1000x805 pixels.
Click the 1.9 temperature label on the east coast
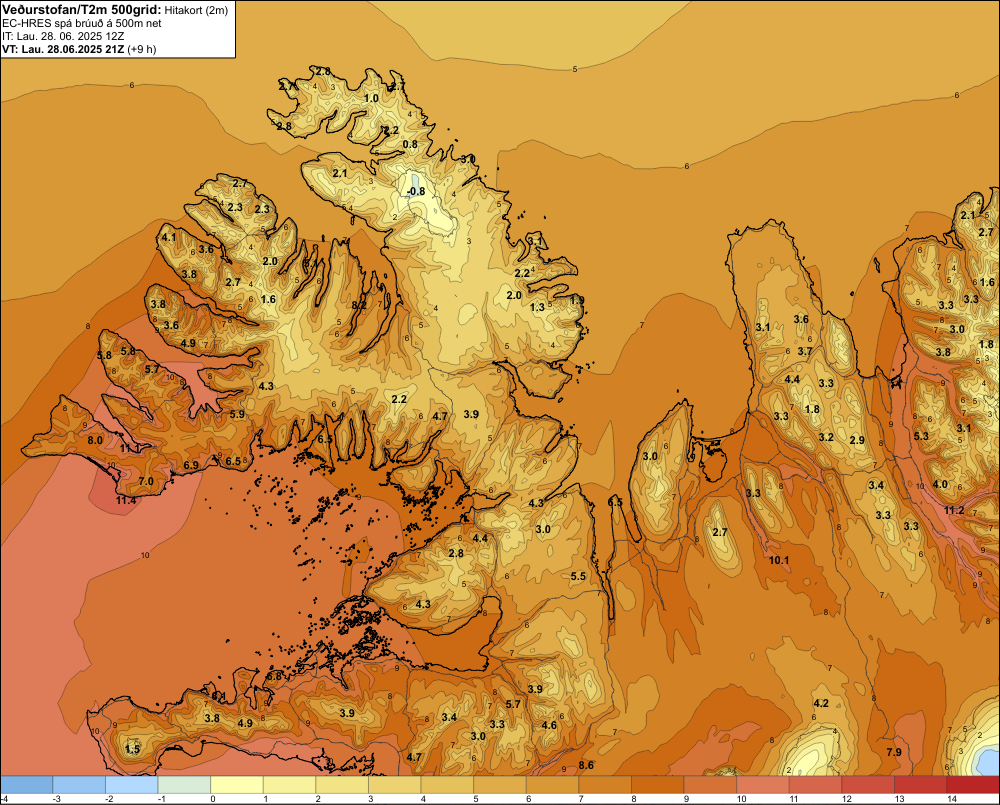(577, 300)
